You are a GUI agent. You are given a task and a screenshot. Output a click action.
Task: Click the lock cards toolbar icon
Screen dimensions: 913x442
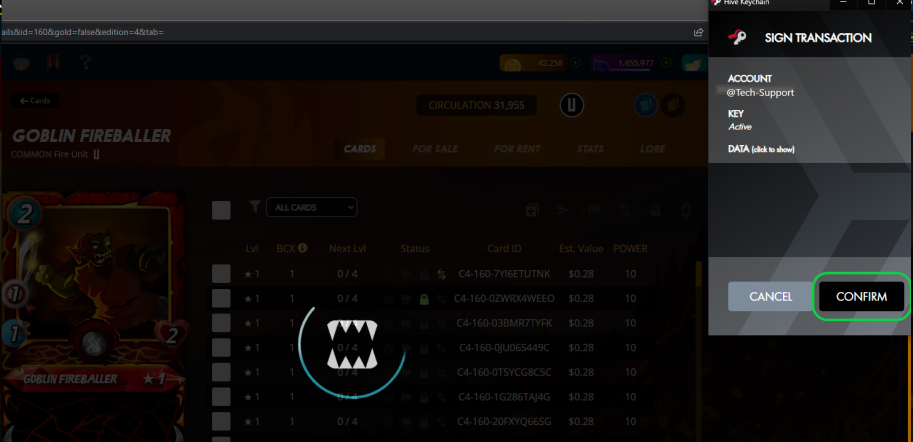point(656,210)
